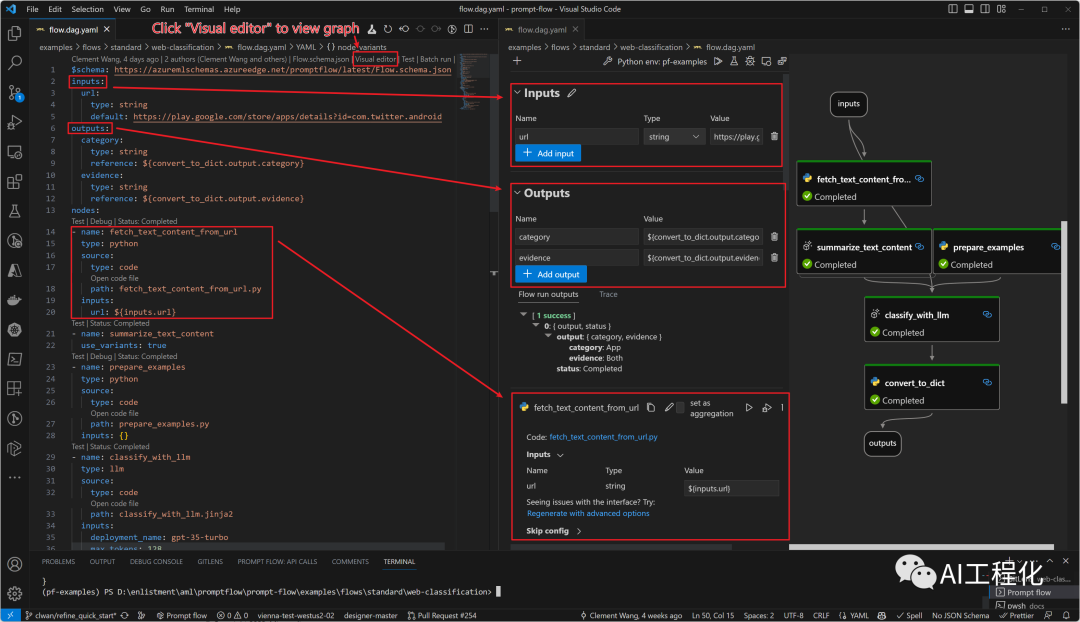This screenshot has width=1080, height=622.
Task: Open link icon on classify_with_llm graph node
Action: (987, 315)
